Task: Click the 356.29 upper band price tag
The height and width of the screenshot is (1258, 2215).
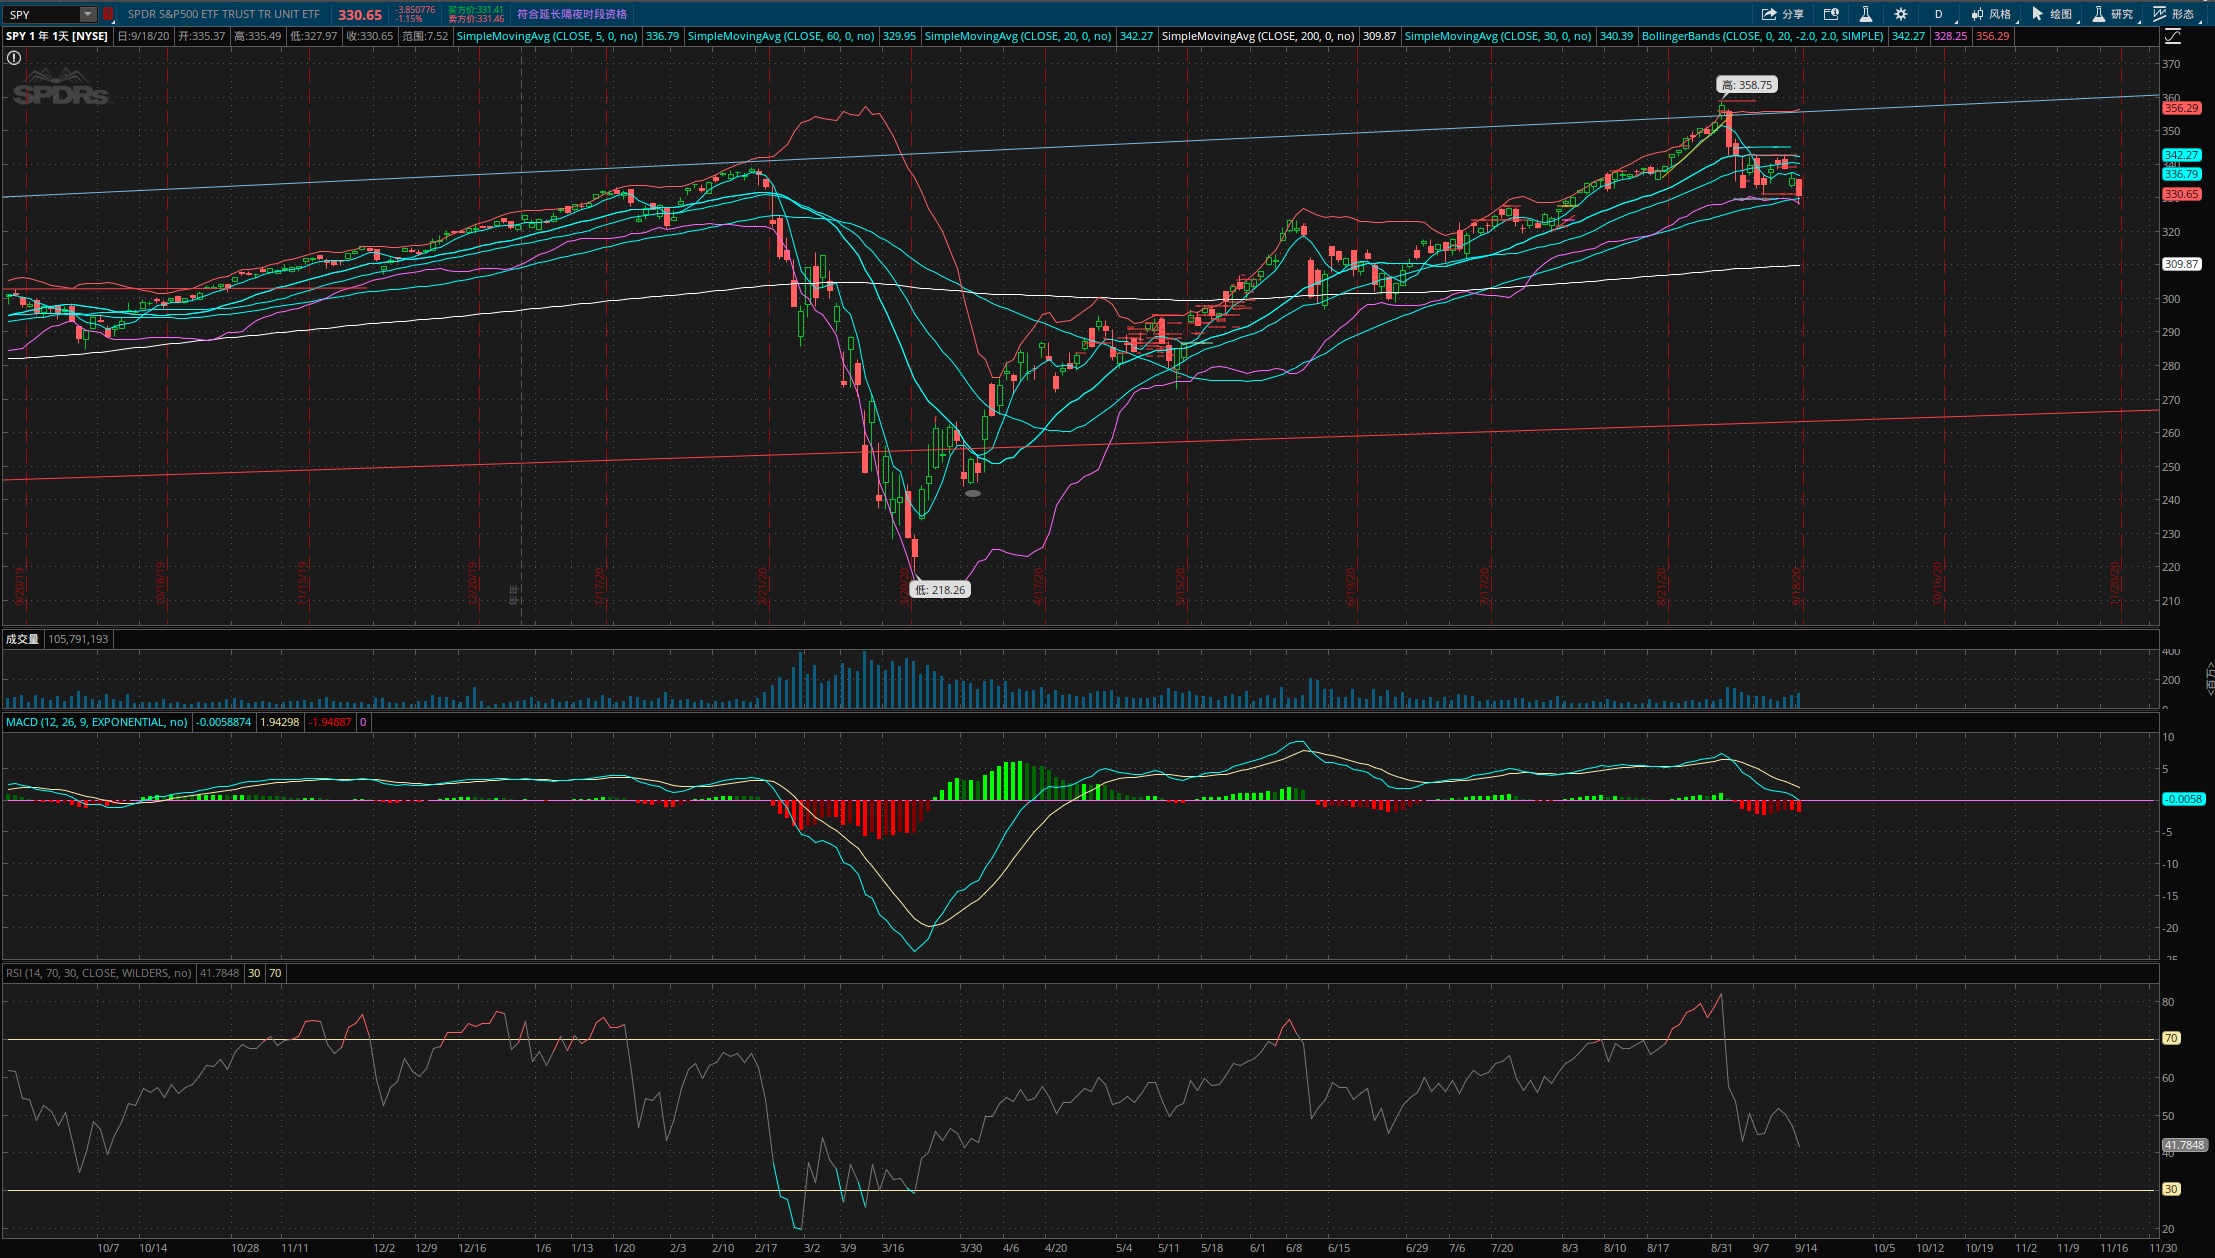Action: point(2181,108)
